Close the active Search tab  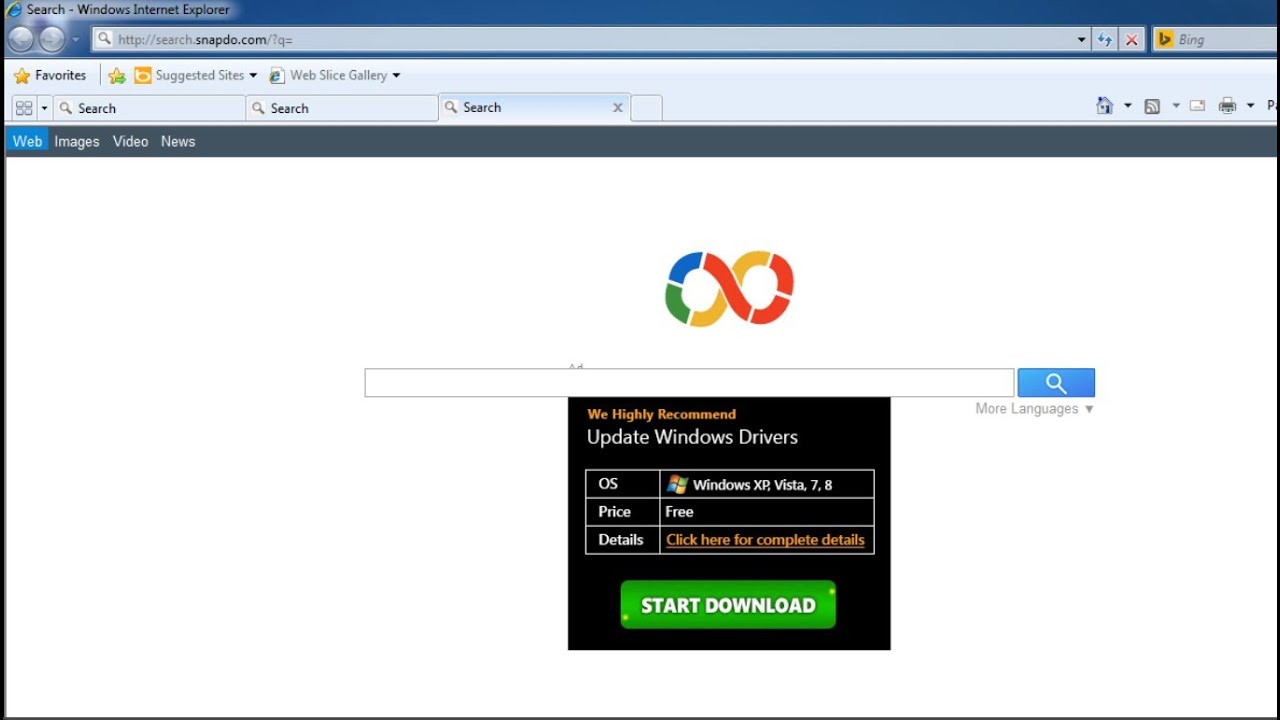point(618,108)
